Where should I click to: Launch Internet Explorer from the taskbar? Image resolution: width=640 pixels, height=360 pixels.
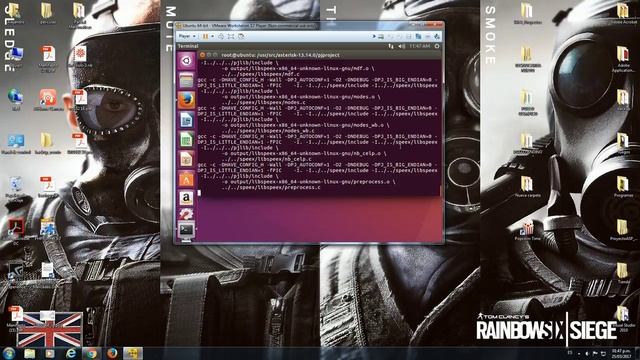tap(71, 353)
